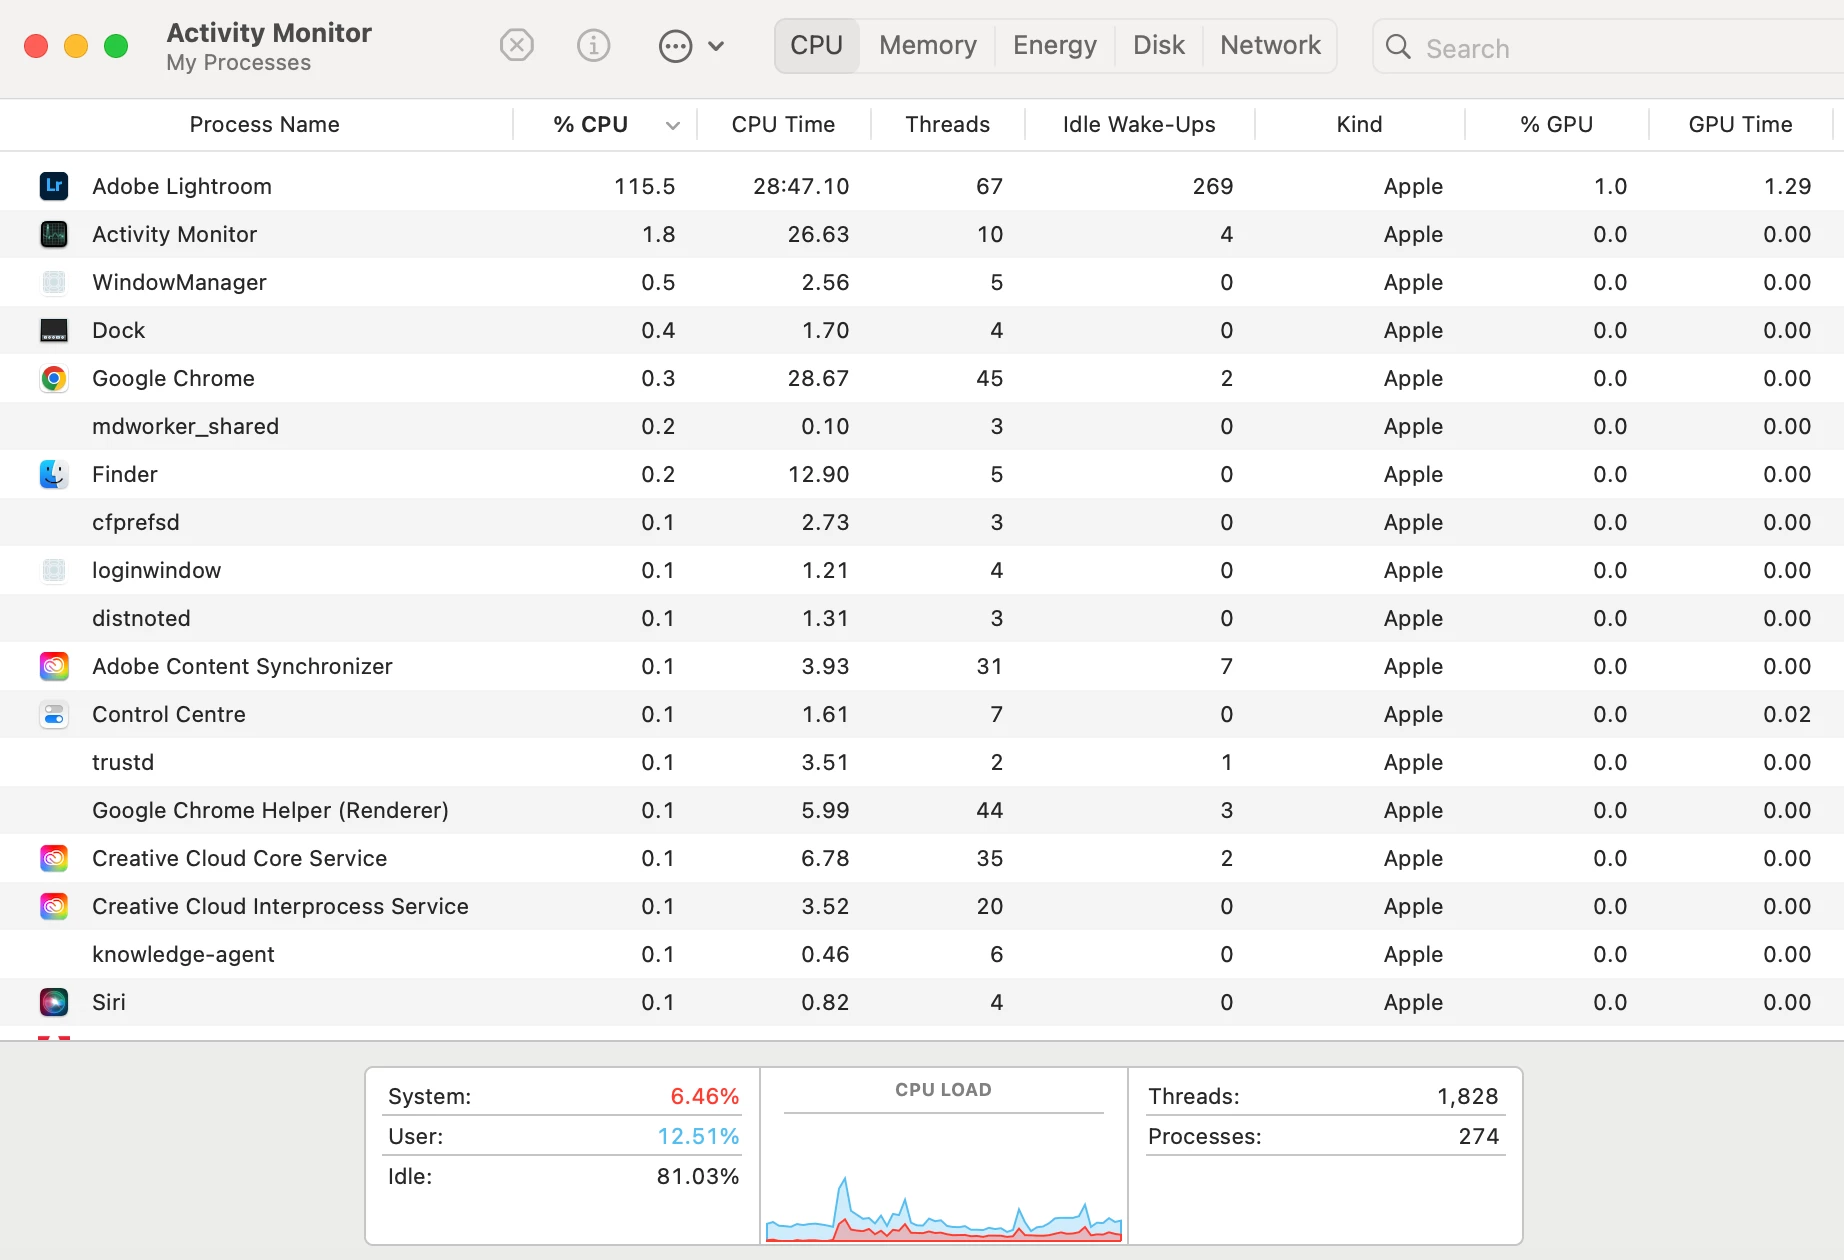The width and height of the screenshot is (1844, 1260).
Task: Sort by % GPU column header
Action: (1557, 124)
